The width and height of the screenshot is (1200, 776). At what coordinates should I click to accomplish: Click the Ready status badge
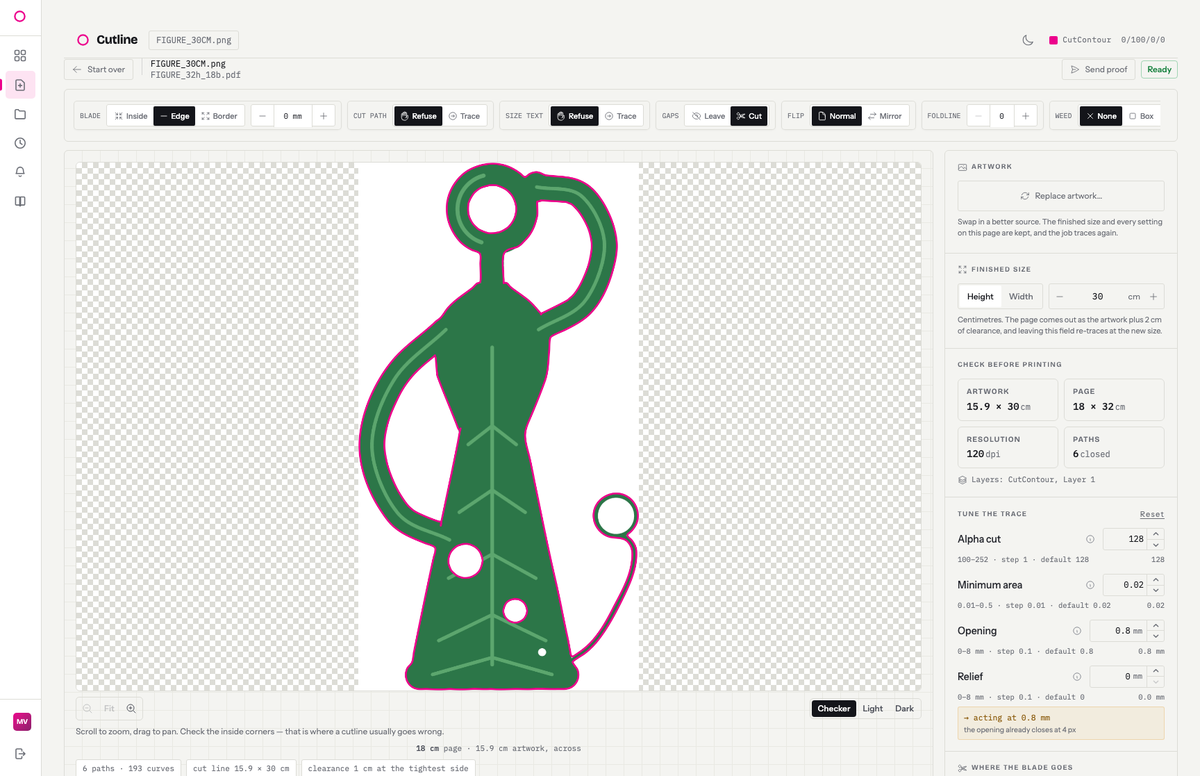click(x=1159, y=69)
